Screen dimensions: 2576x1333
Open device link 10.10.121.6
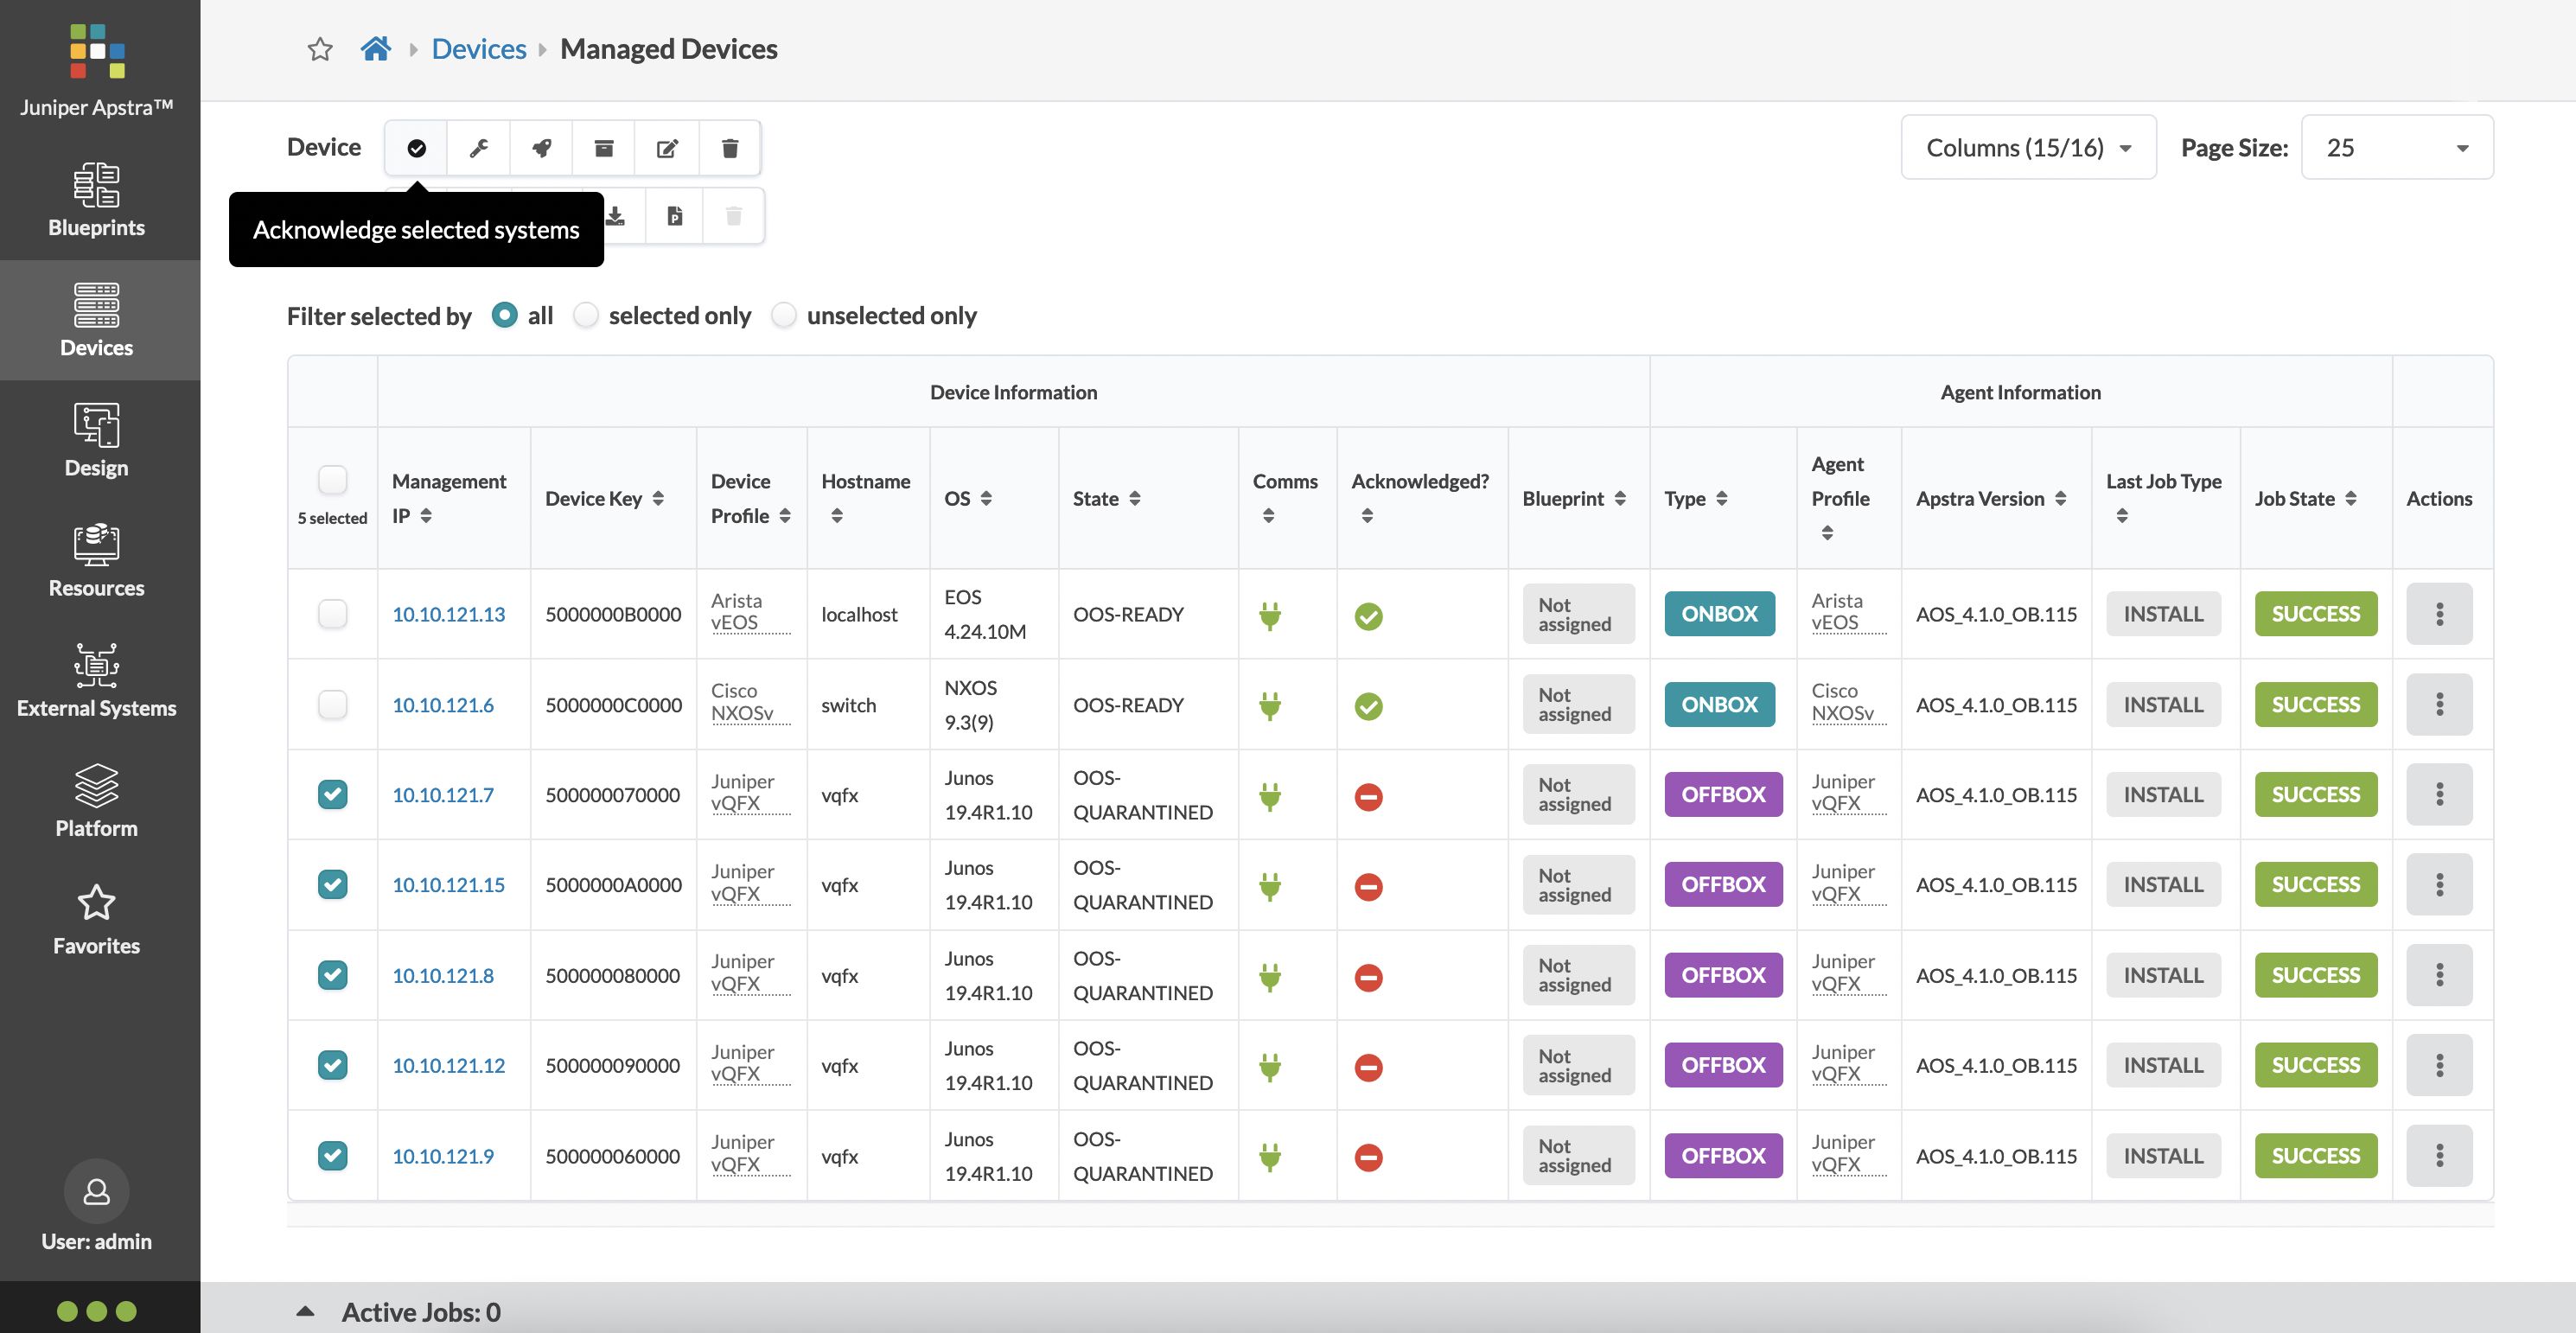click(443, 705)
